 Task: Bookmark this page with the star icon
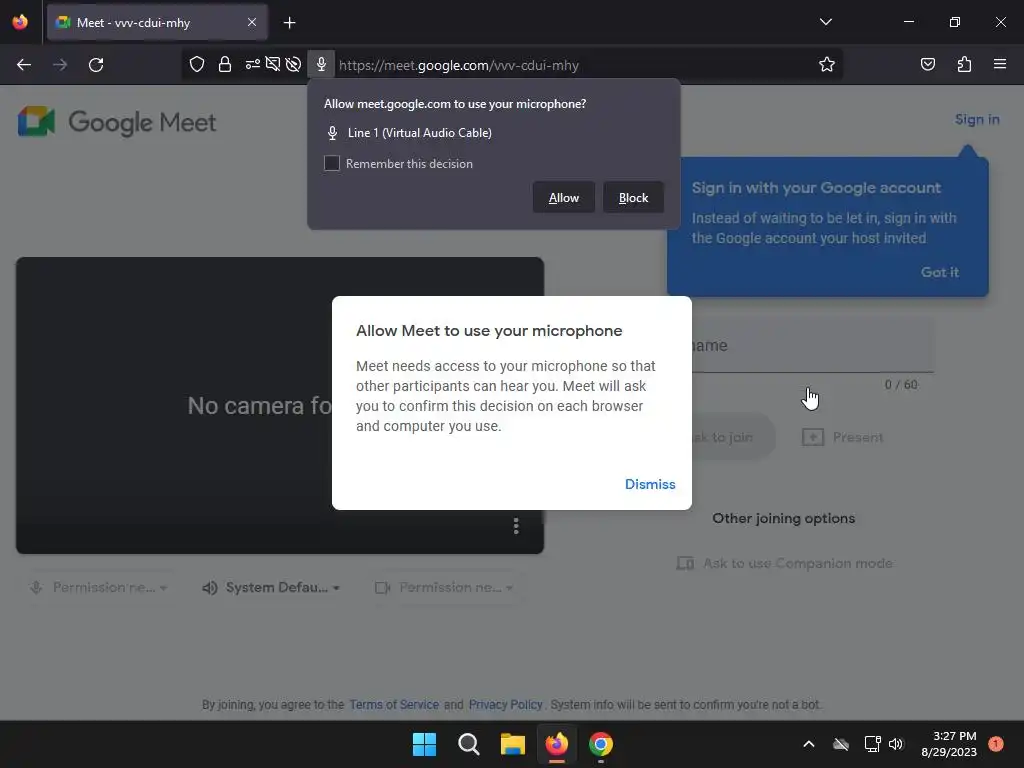pos(827,64)
